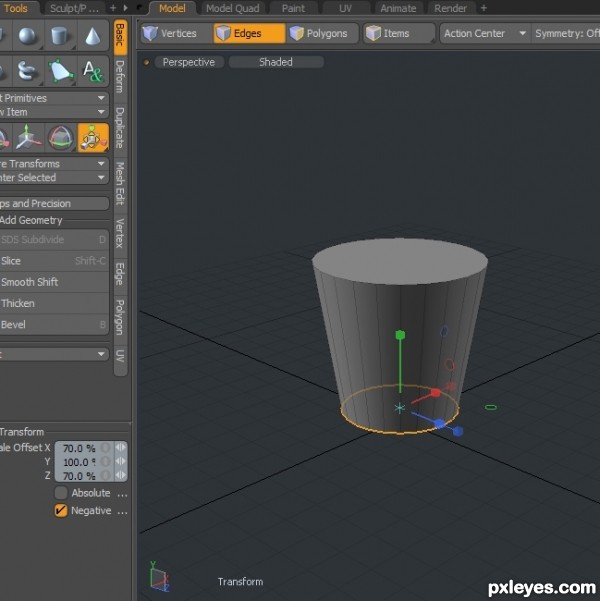Click the ellipsis next to Absolute
This screenshot has height=601, width=600.
coord(122,494)
